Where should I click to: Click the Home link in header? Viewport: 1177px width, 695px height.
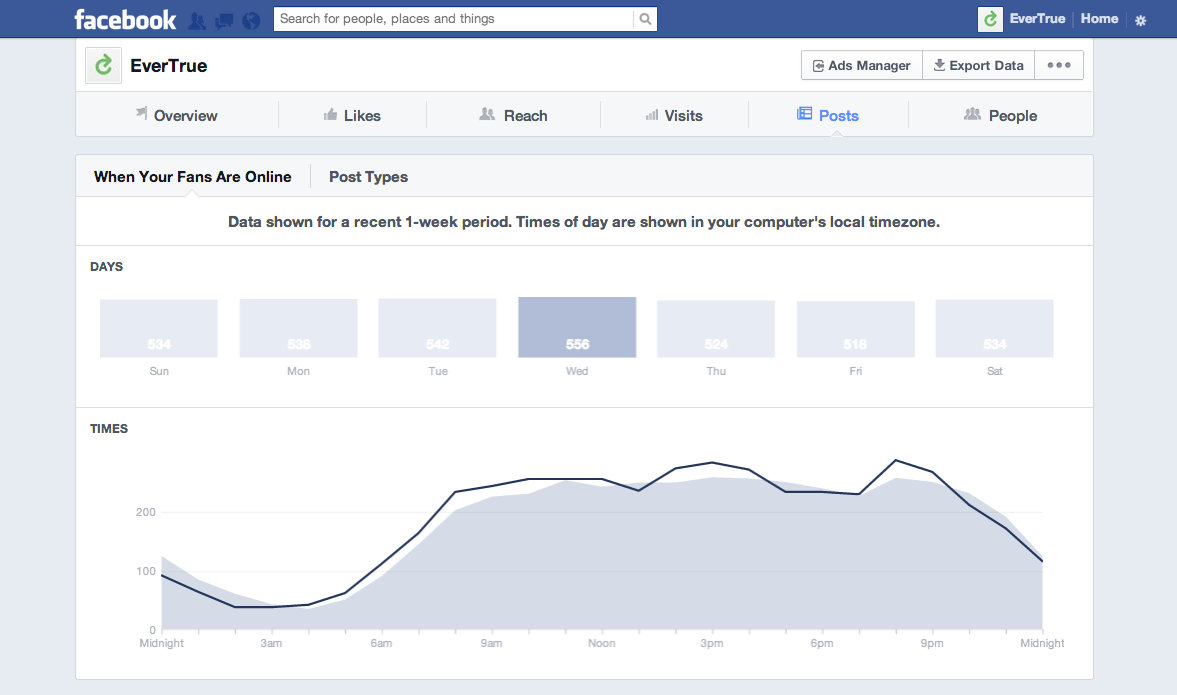coord(1099,19)
